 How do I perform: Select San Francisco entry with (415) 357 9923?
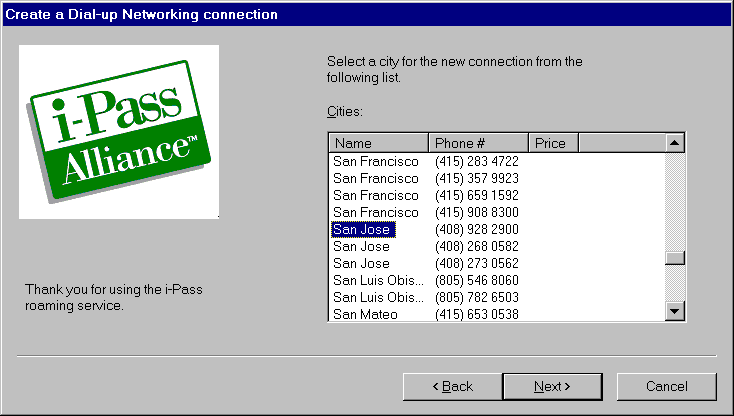tap(375, 178)
